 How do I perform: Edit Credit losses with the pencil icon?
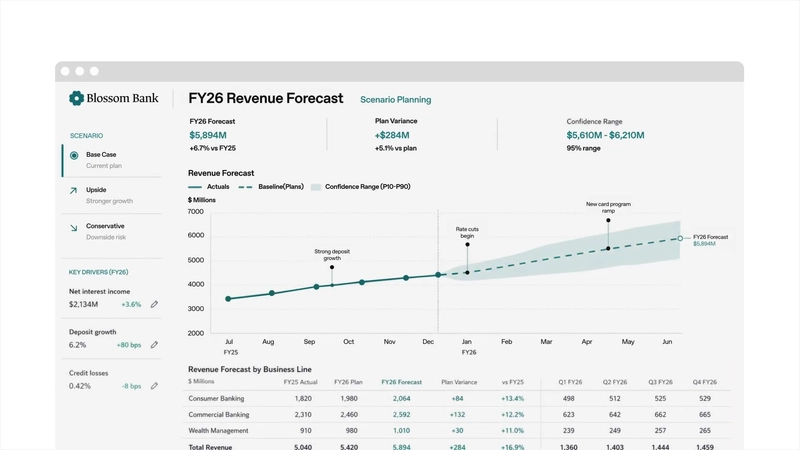[x=154, y=386]
